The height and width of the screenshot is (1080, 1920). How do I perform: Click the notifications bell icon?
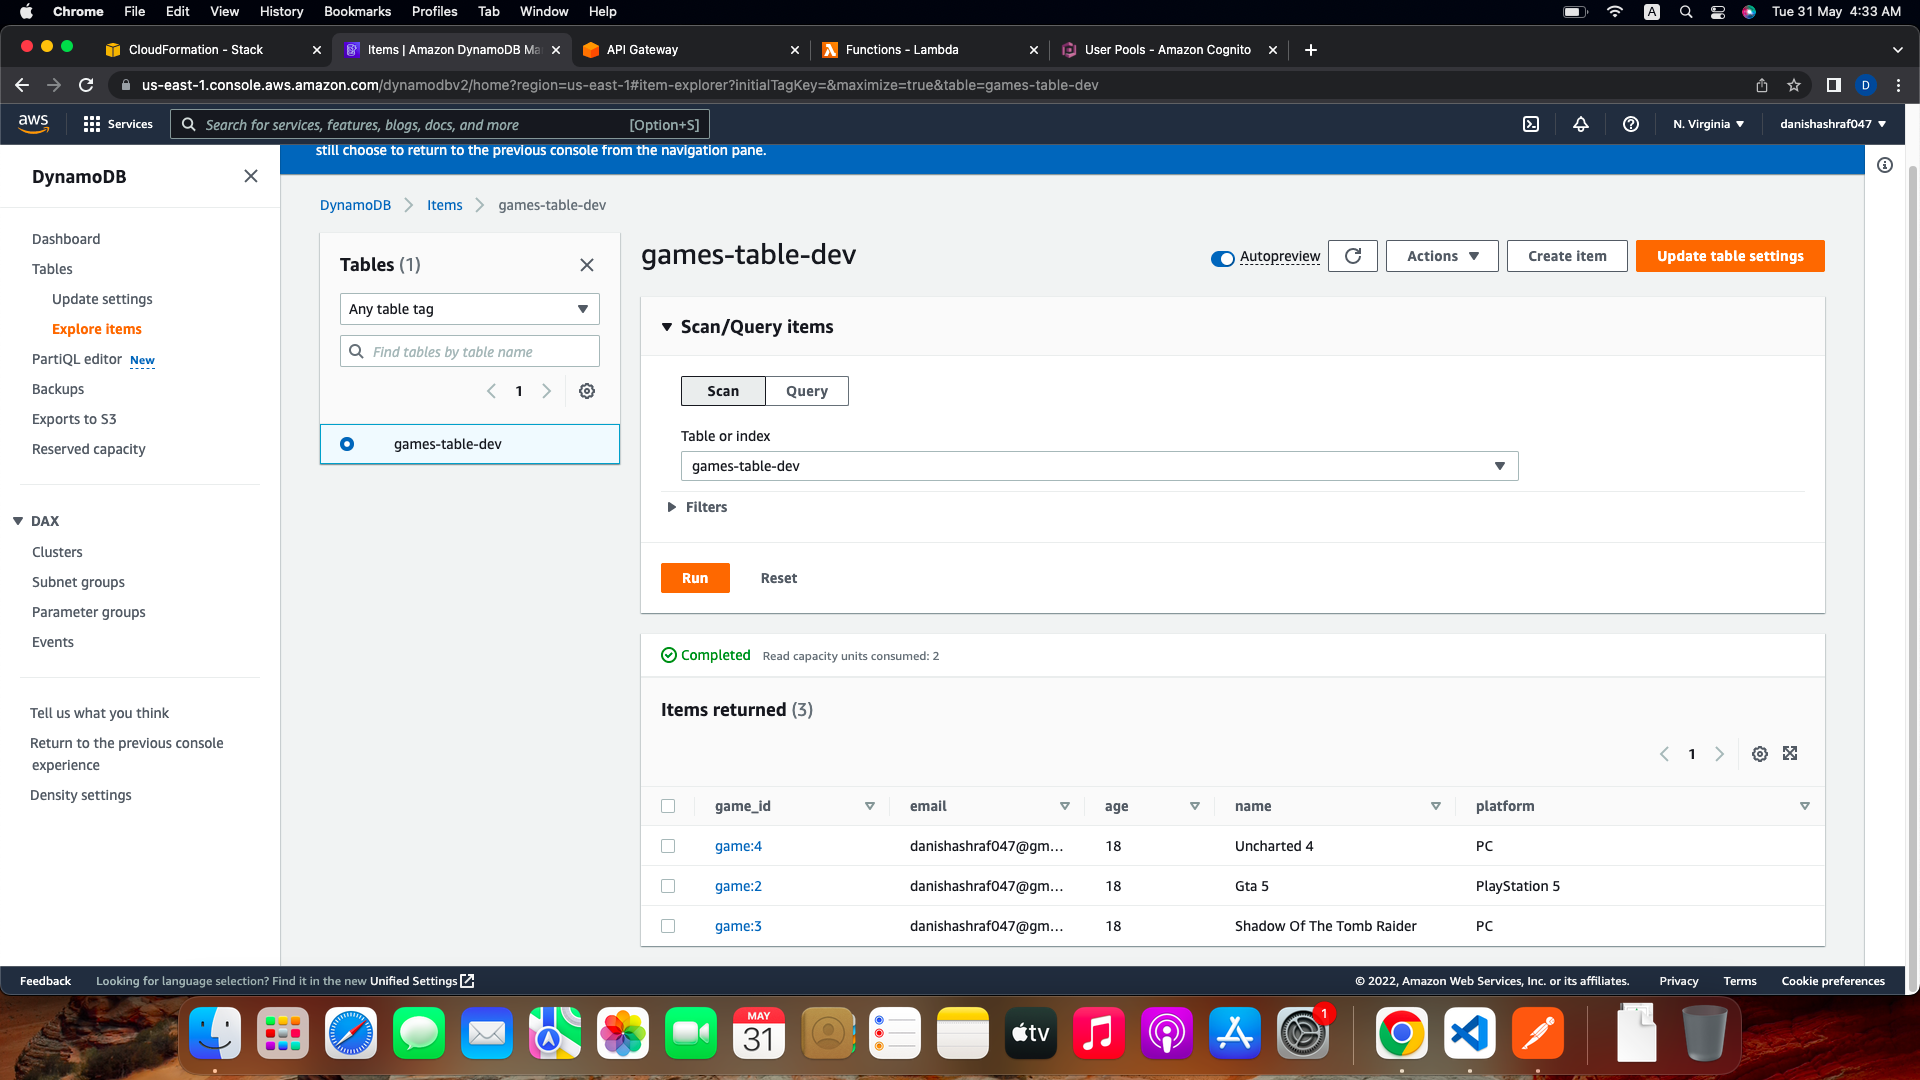pos(1581,124)
